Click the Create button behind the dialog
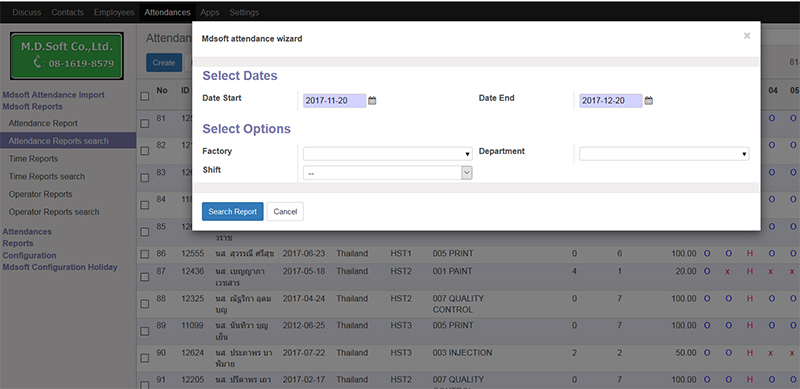This screenshot has height=389, width=800. 164,63
